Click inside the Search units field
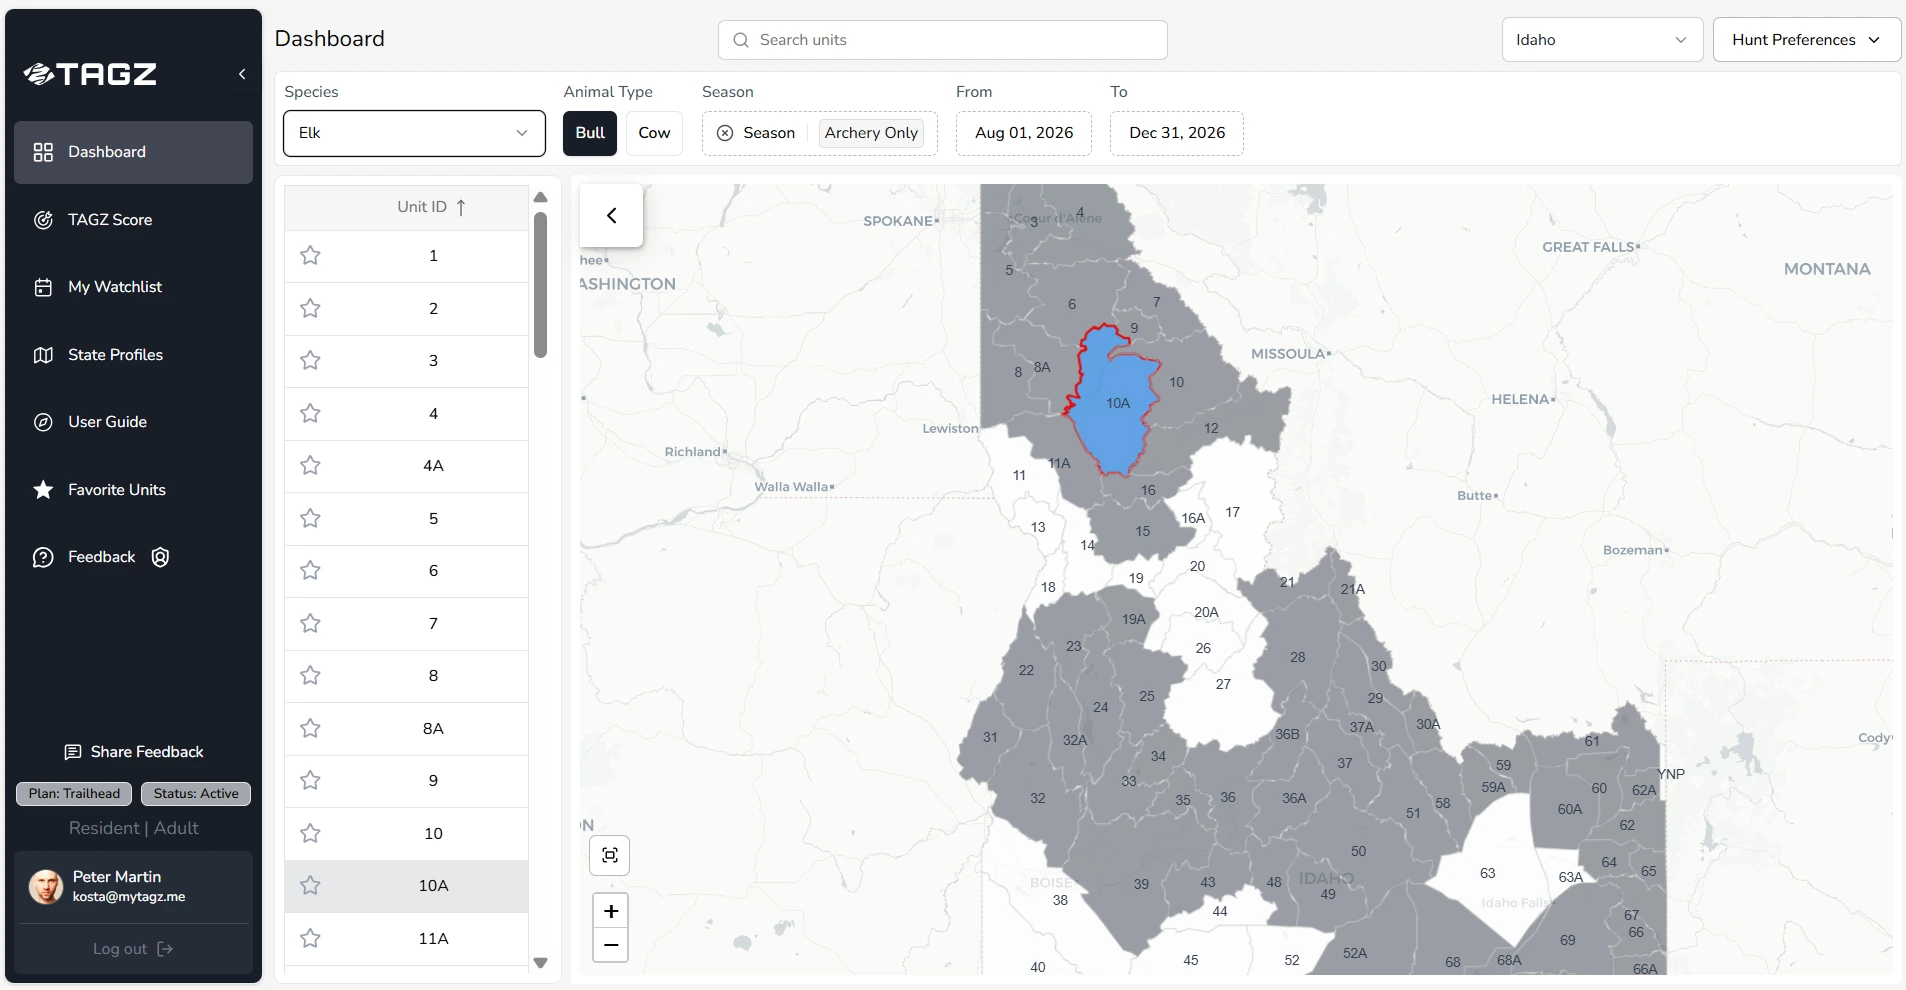The width and height of the screenshot is (1906, 990). (942, 40)
